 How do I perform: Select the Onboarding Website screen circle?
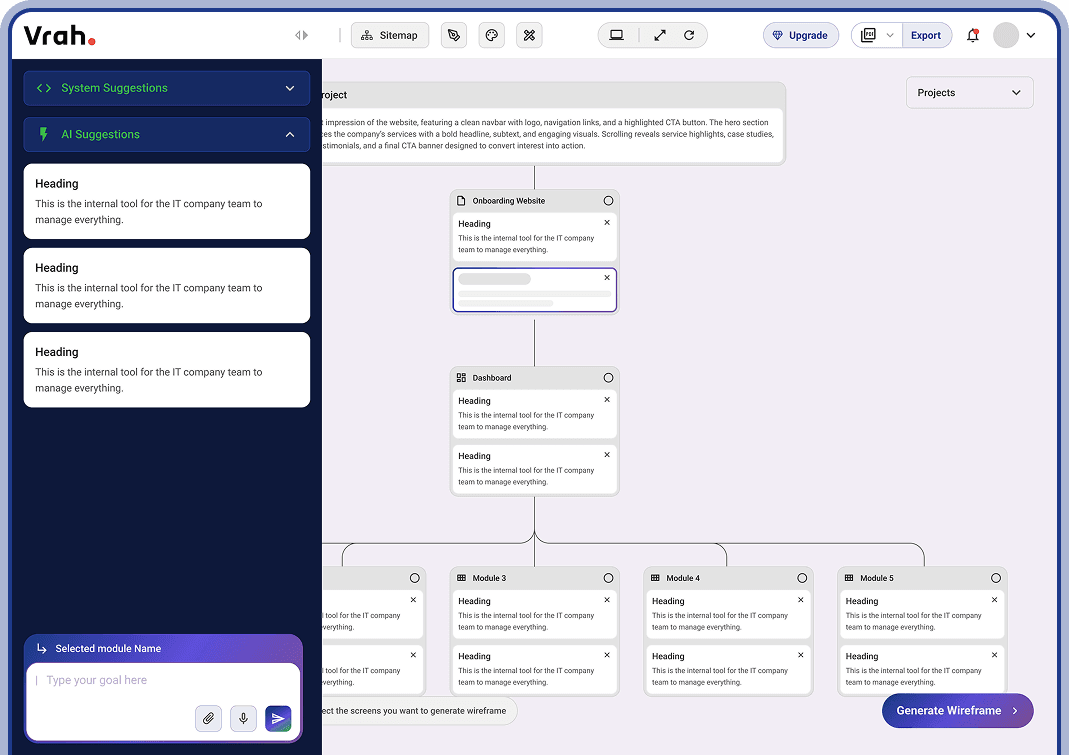coord(608,200)
